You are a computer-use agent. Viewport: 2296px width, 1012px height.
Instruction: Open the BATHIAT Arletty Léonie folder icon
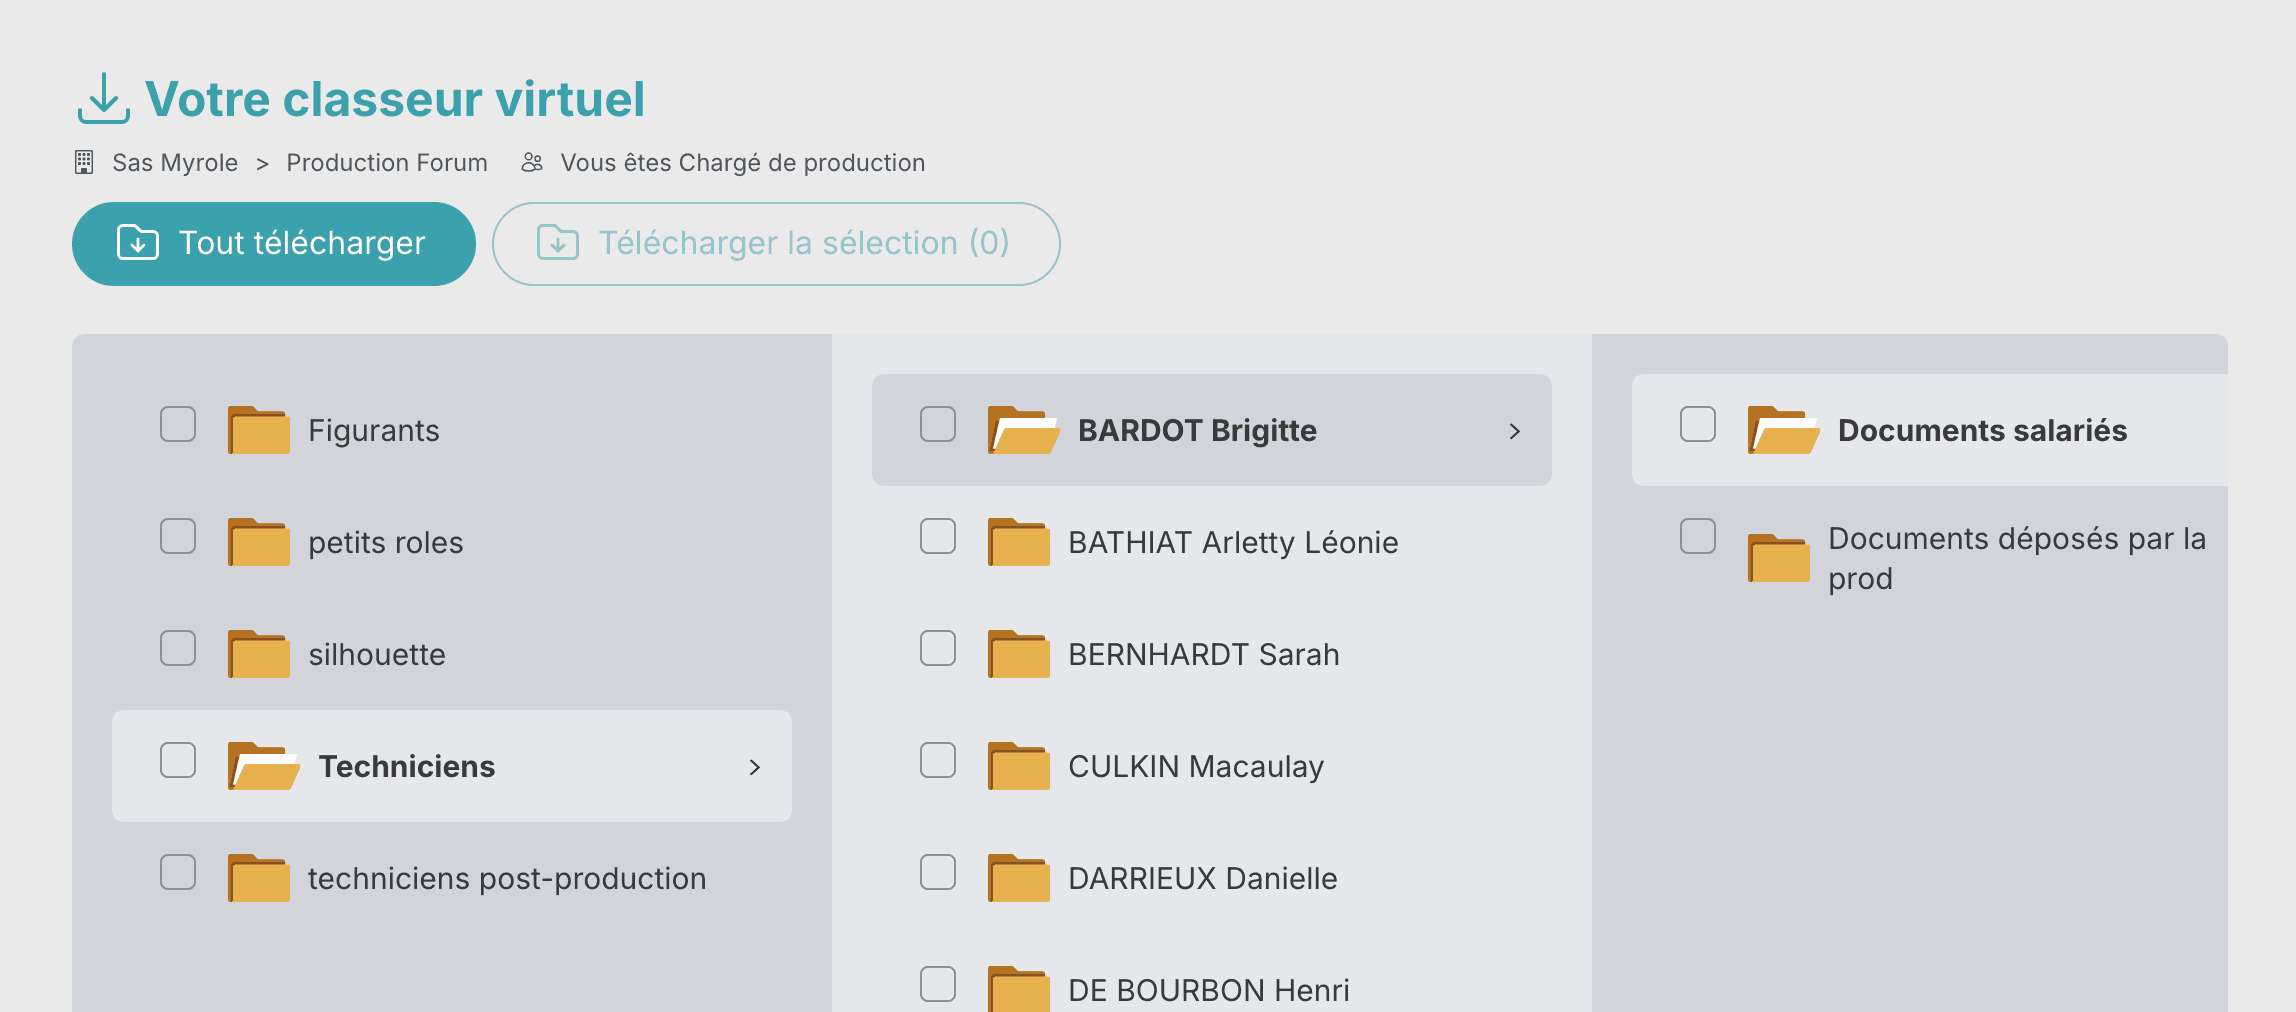point(1019,542)
